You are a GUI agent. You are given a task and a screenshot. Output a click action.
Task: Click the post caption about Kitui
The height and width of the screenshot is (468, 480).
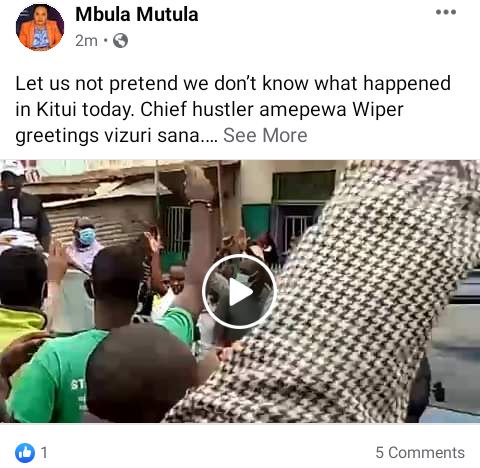[x=233, y=109]
